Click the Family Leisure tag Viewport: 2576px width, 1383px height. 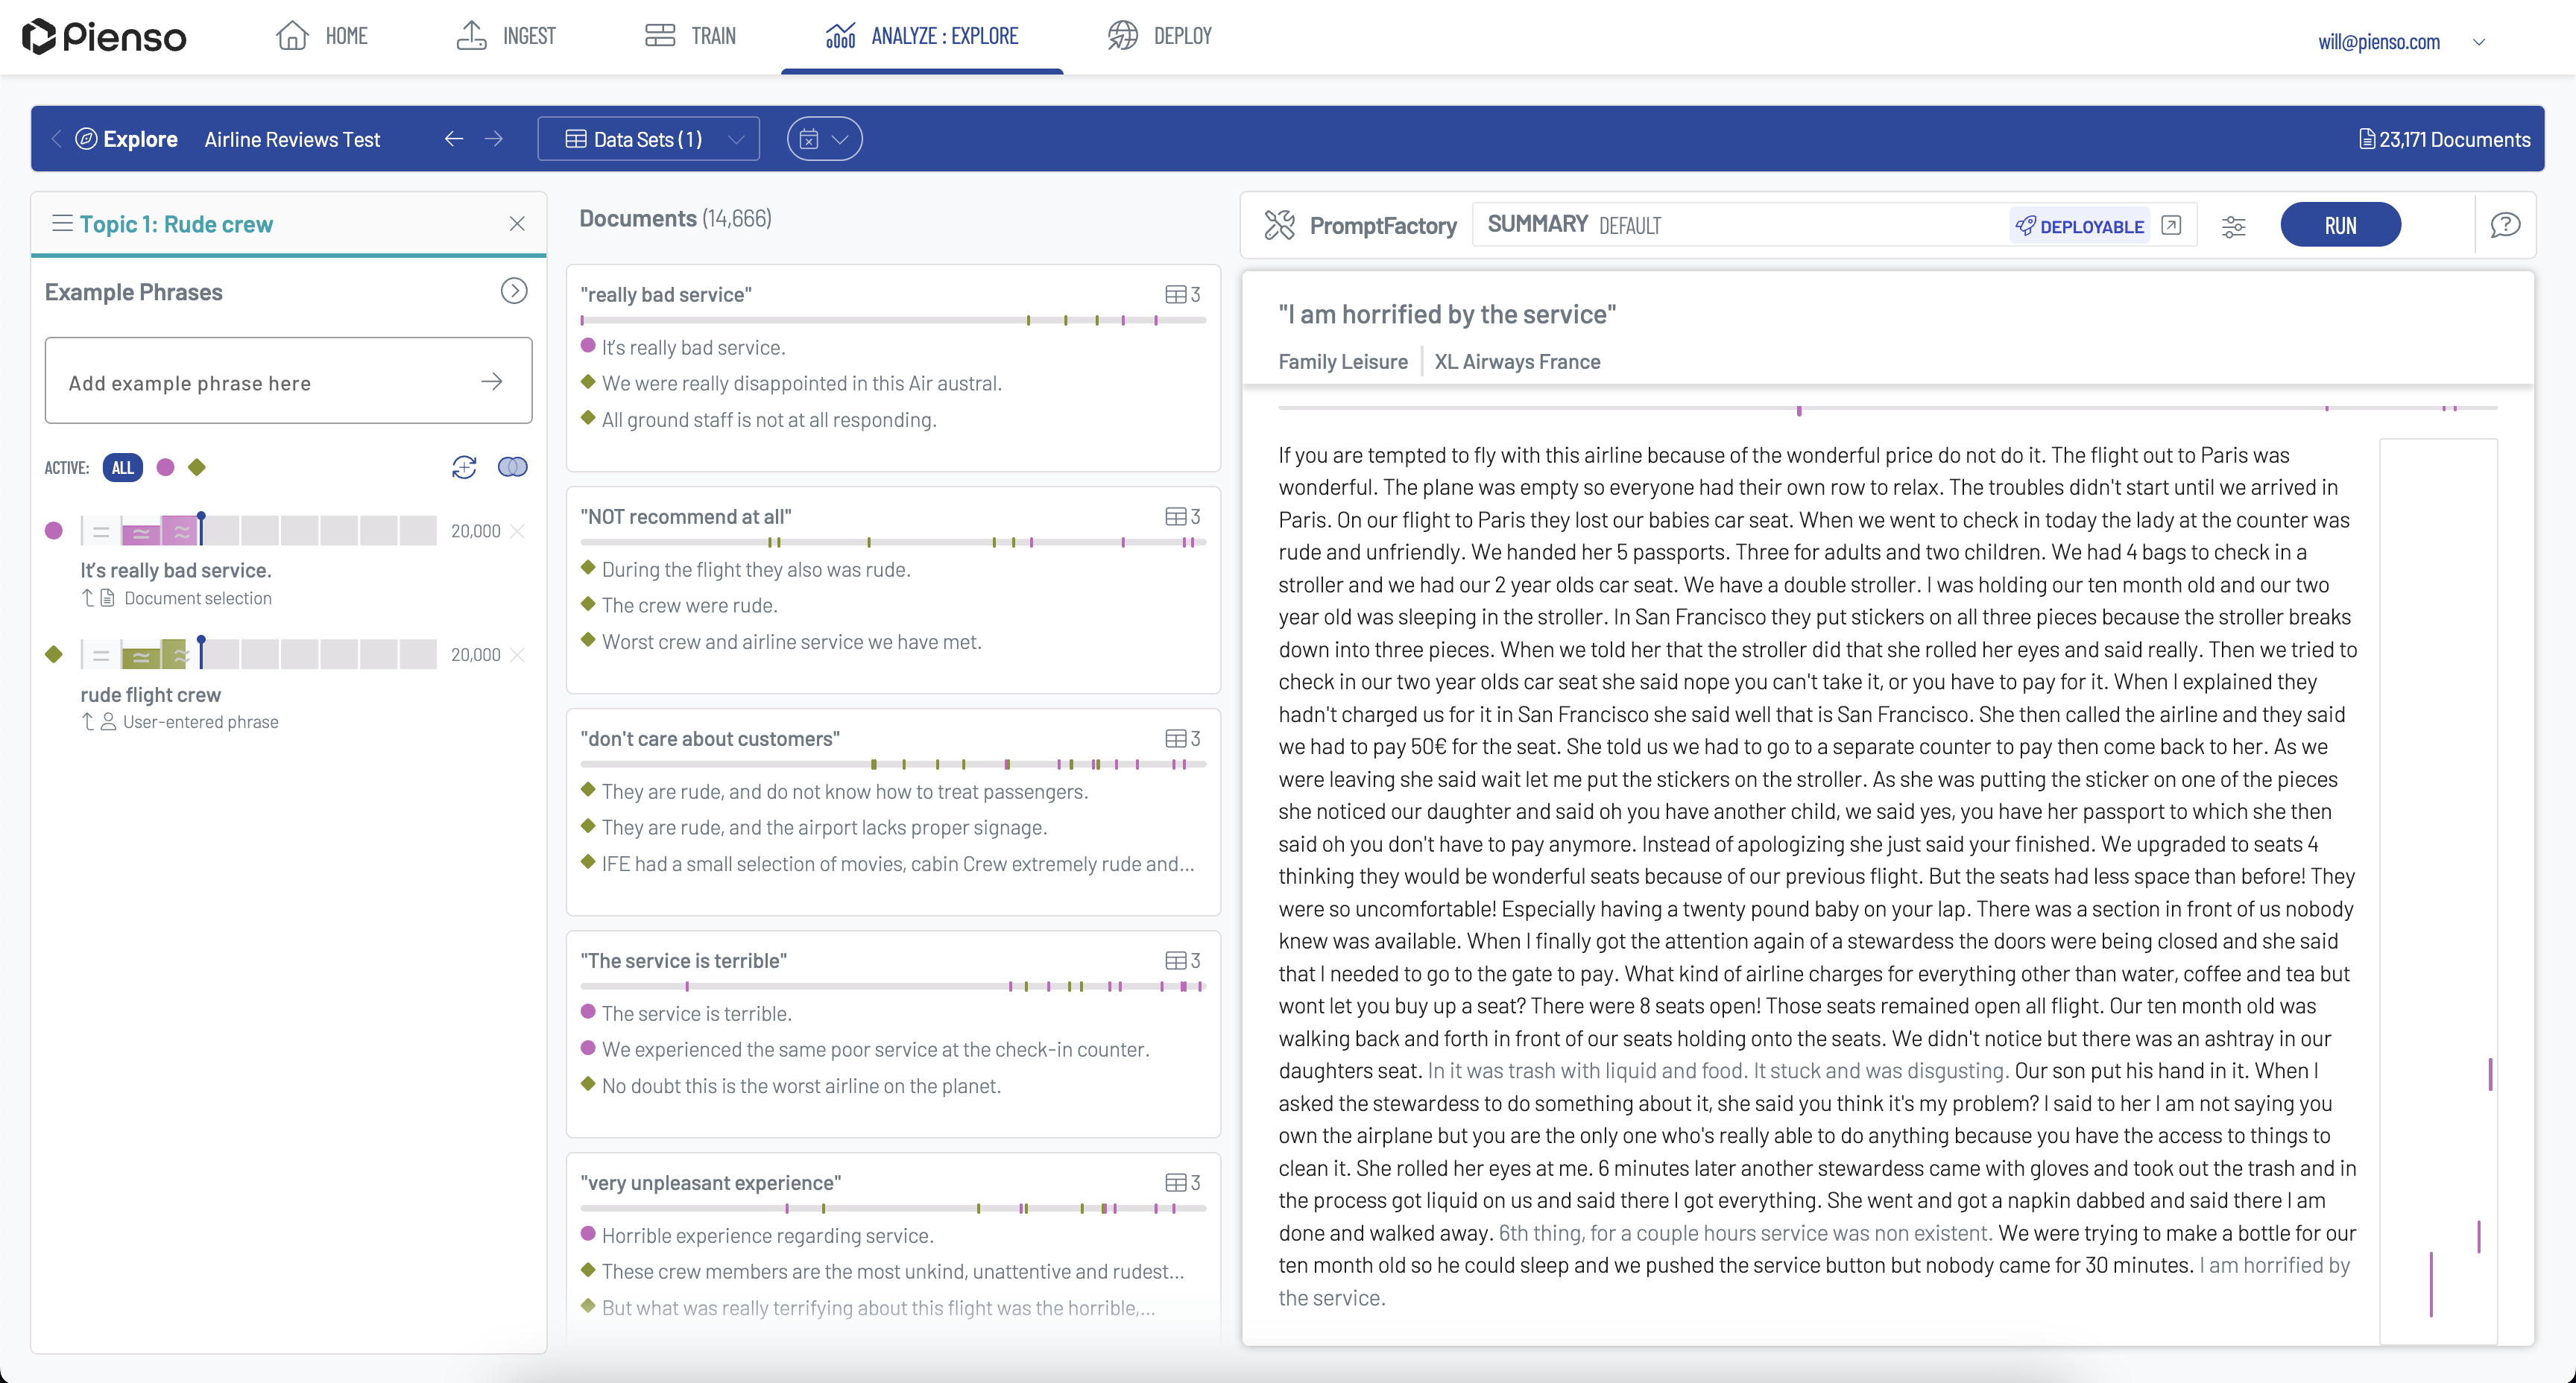1343,362
